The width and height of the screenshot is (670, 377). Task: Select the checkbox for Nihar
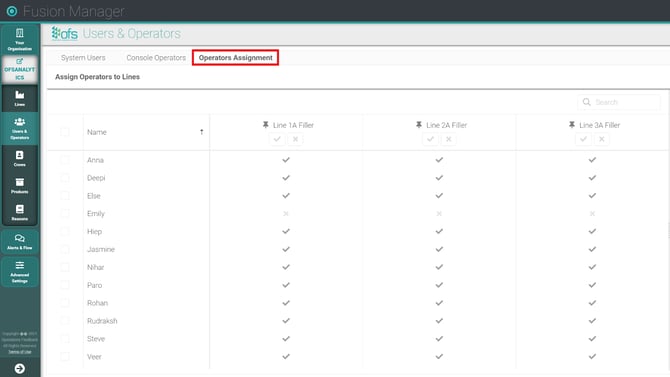coord(65,267)
